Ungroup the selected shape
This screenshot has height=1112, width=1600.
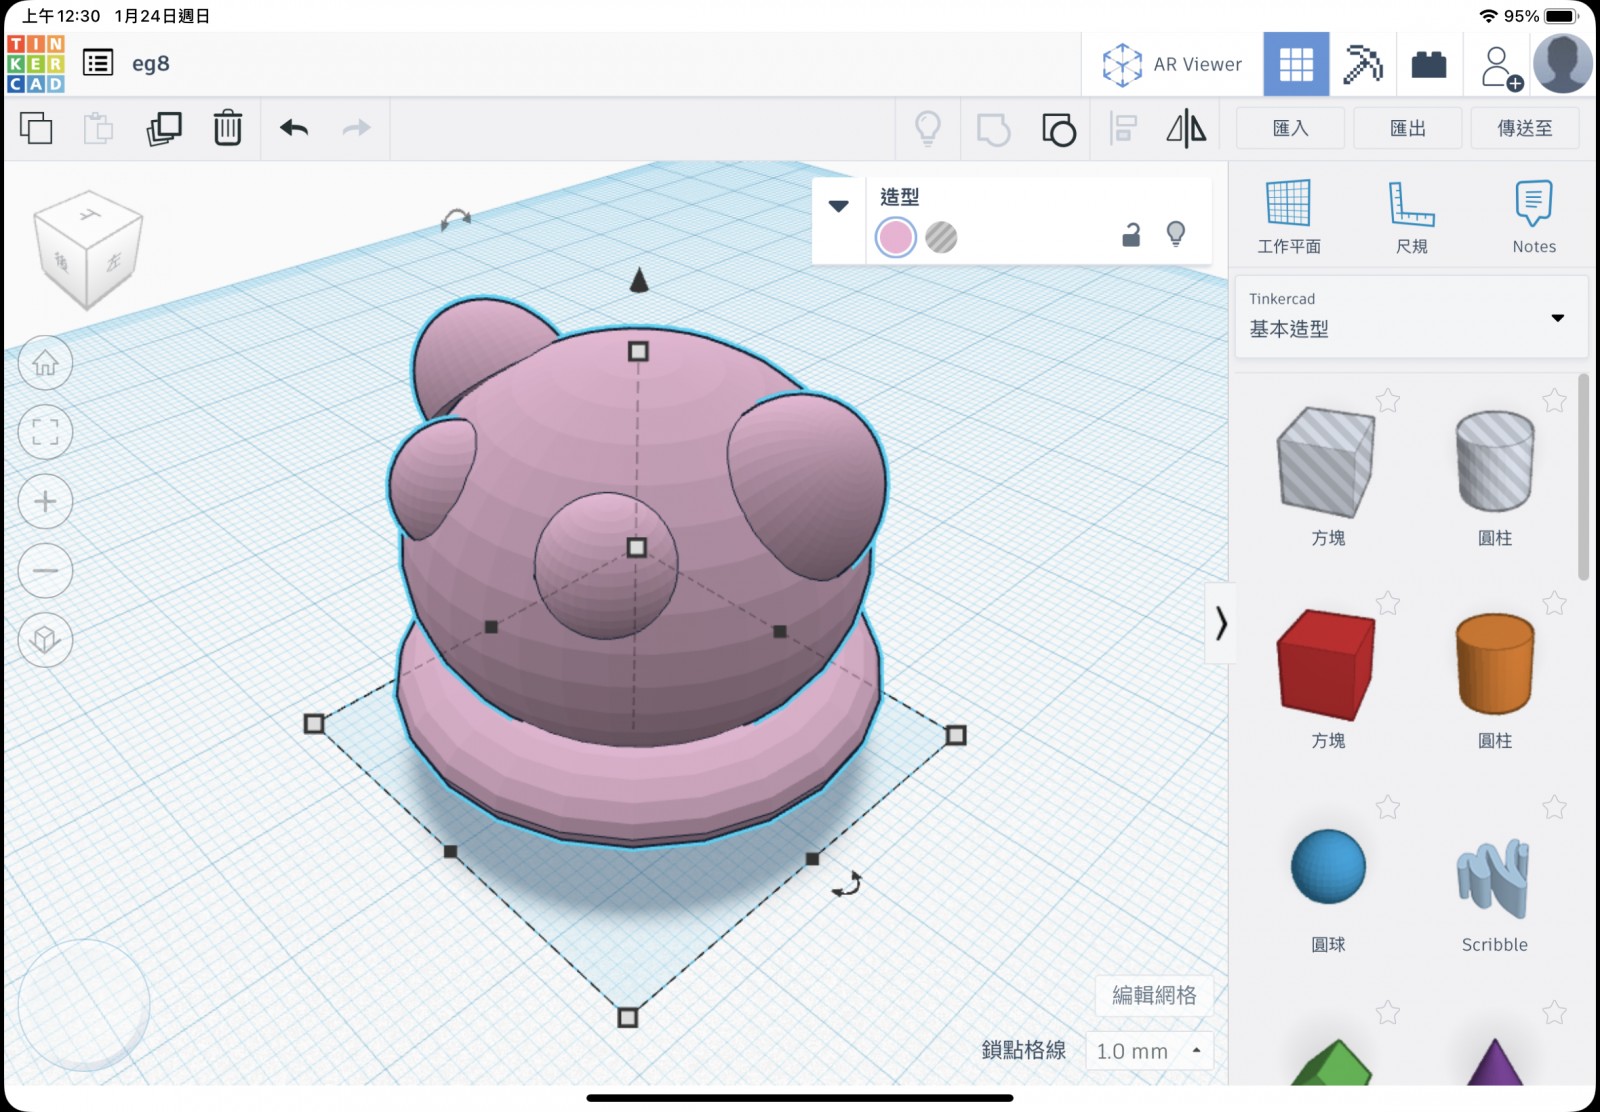point(1058,129)
